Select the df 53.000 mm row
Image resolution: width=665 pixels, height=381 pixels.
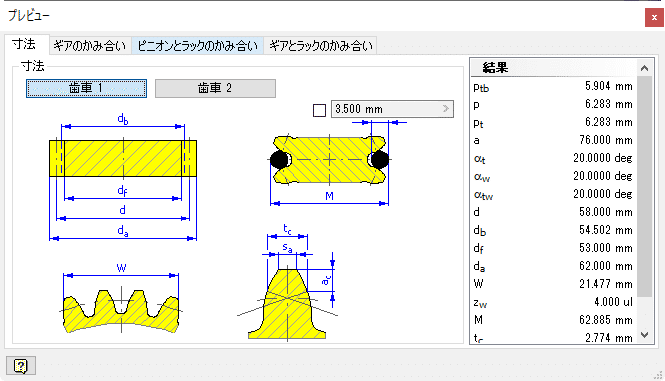point(553,248)
